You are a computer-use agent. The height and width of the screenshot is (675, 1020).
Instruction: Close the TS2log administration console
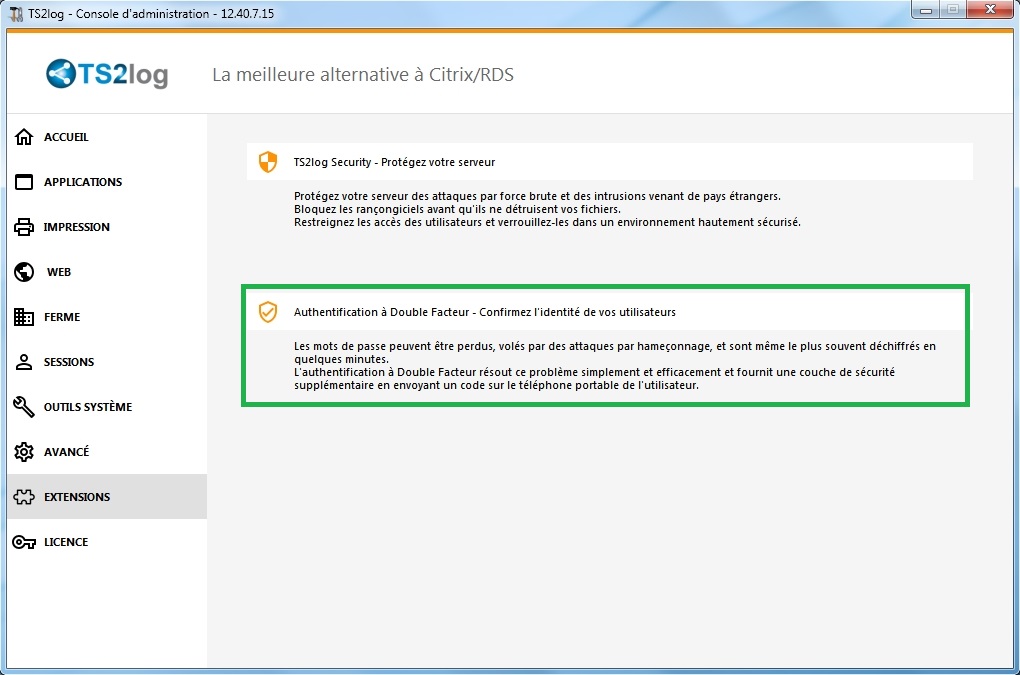(x=991, y=10)
